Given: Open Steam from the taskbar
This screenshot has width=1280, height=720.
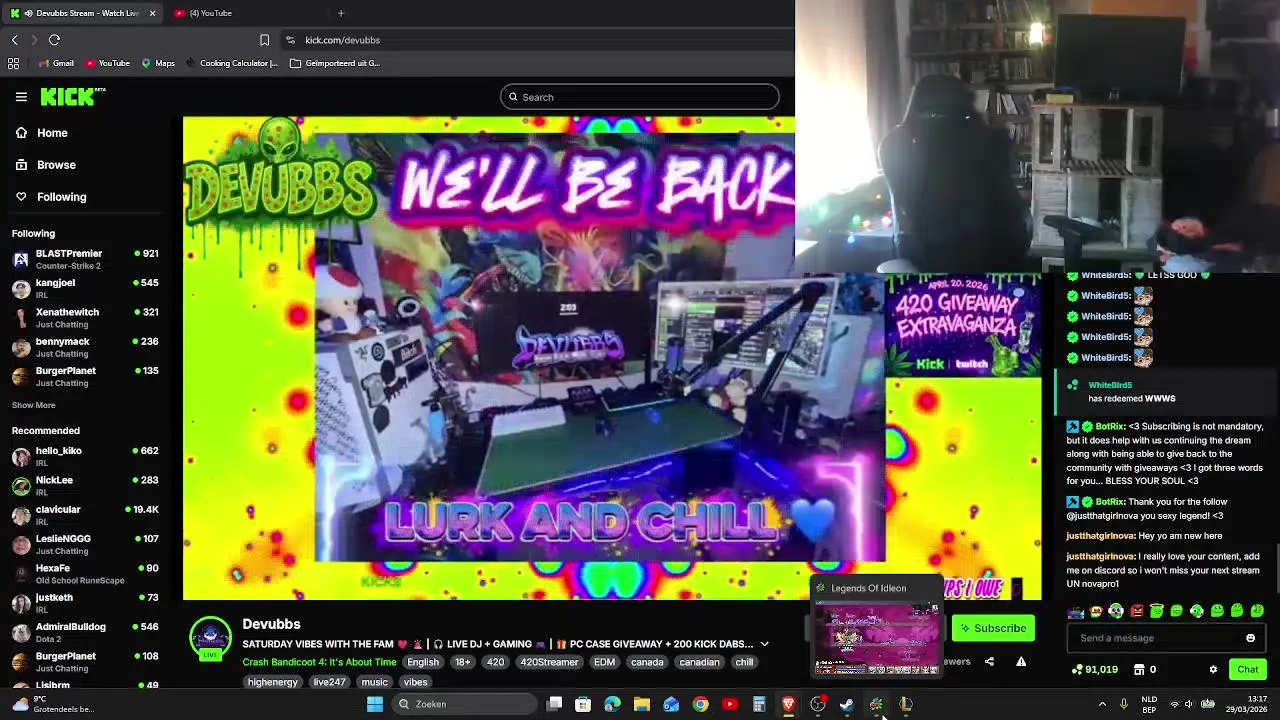Looking at the screenshot, I should click(x=847, y=704).
